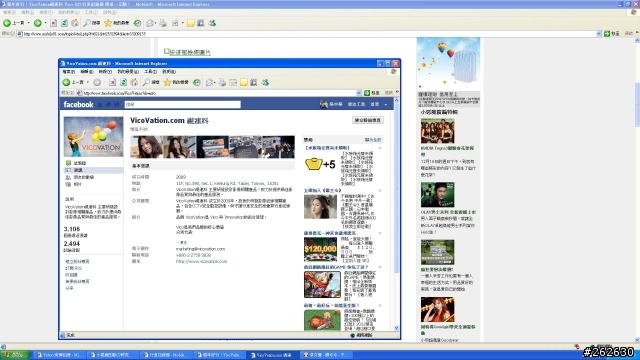Image resolution: width=640 pixels, height=360 pixels.
Task: Click the Back arrow in the Facebook window
Action: (x=66, y=82)
